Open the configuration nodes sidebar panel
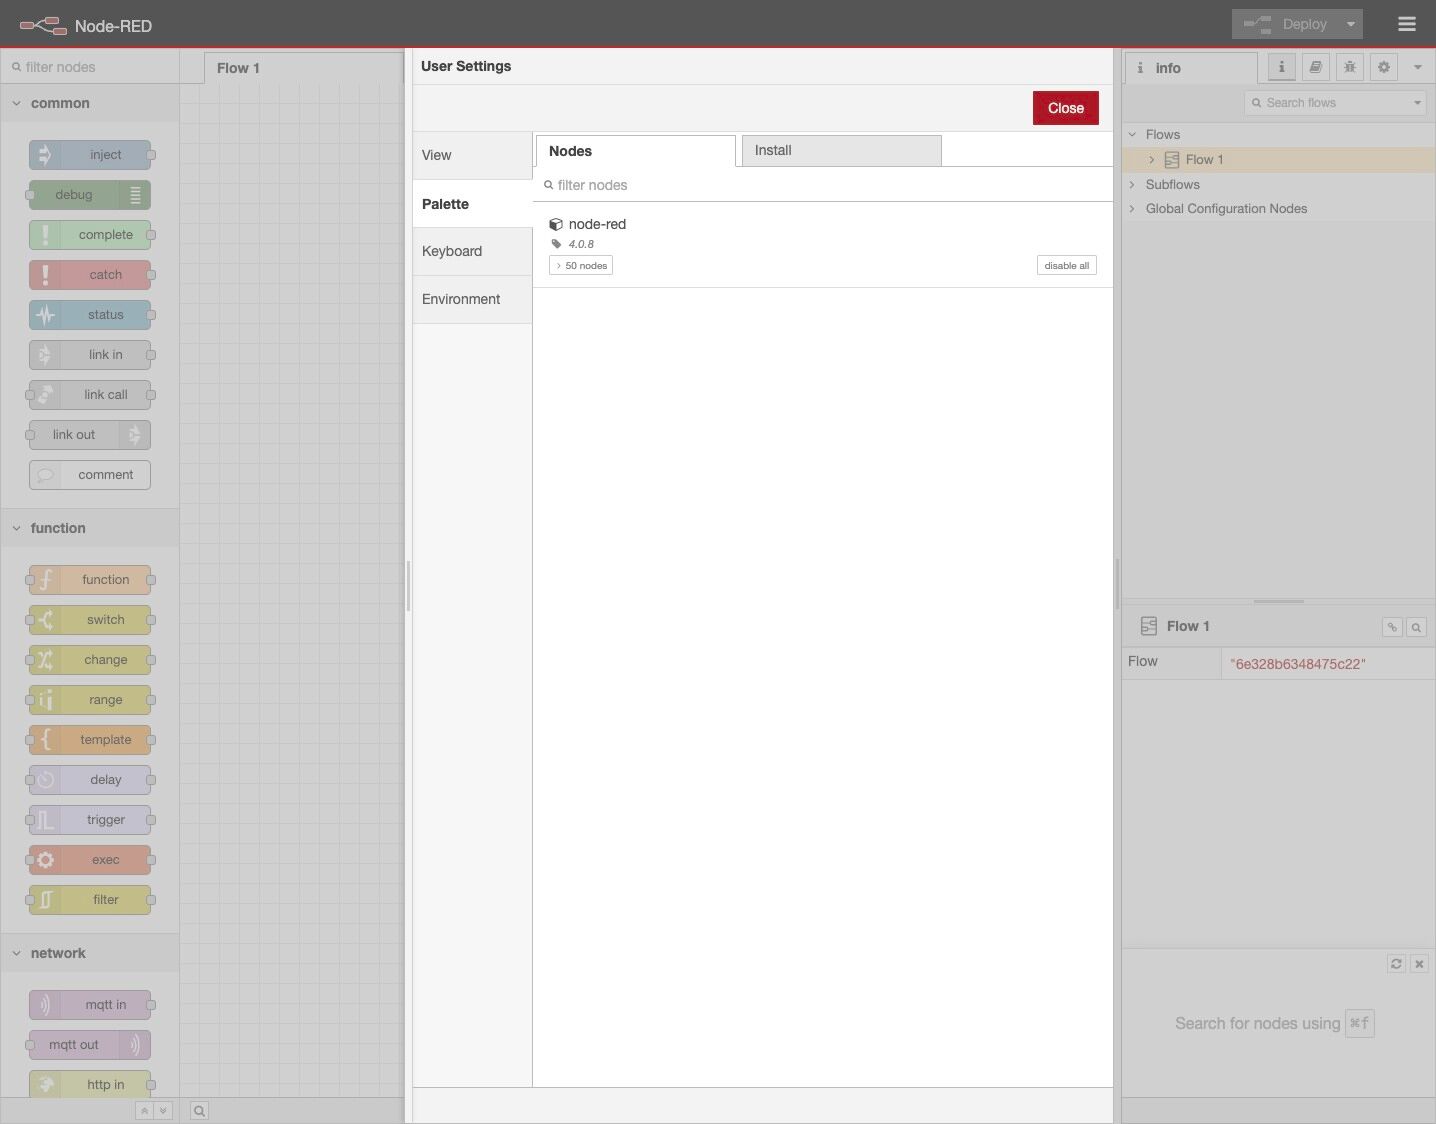1436x1124 pixels. 1383,67
